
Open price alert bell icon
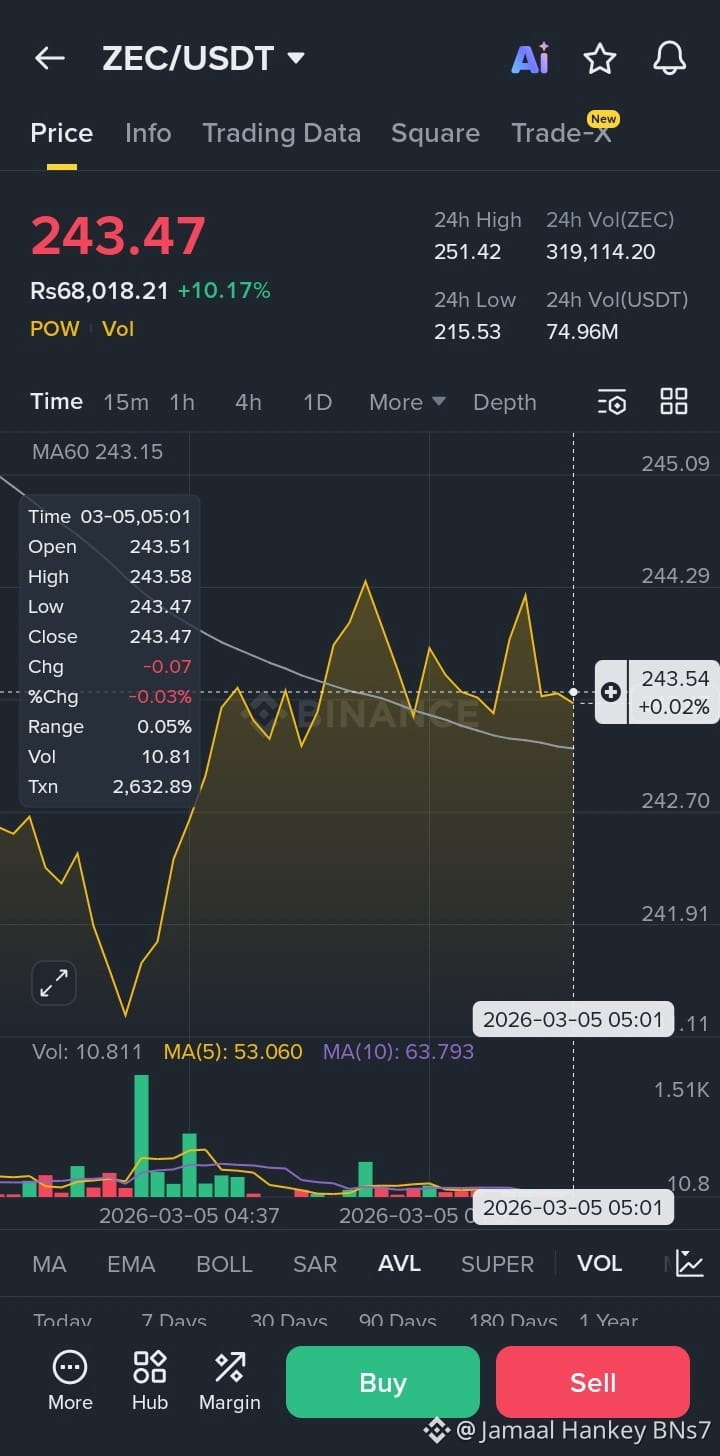[x=670, y=59]
